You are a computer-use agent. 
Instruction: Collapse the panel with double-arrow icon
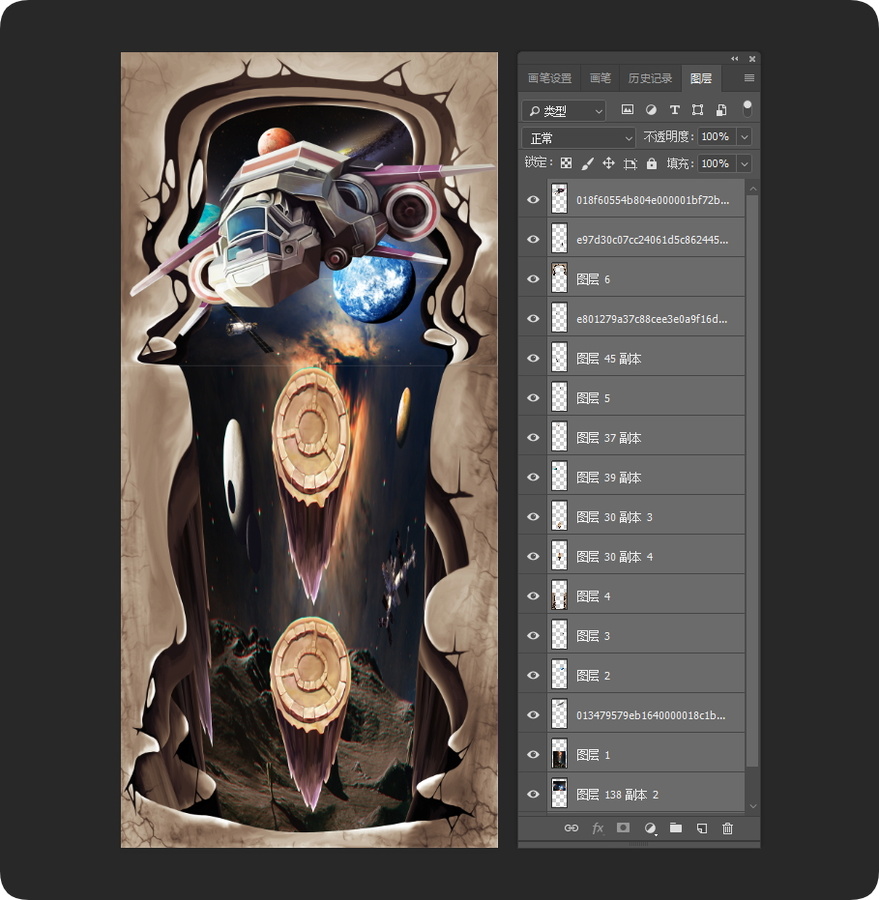[735, 59]
